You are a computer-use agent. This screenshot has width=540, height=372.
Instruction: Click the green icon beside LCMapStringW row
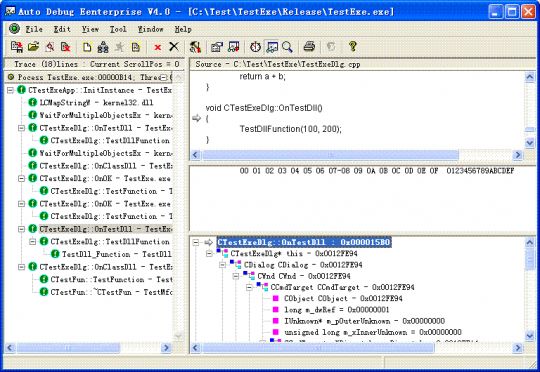pos(33,103)
